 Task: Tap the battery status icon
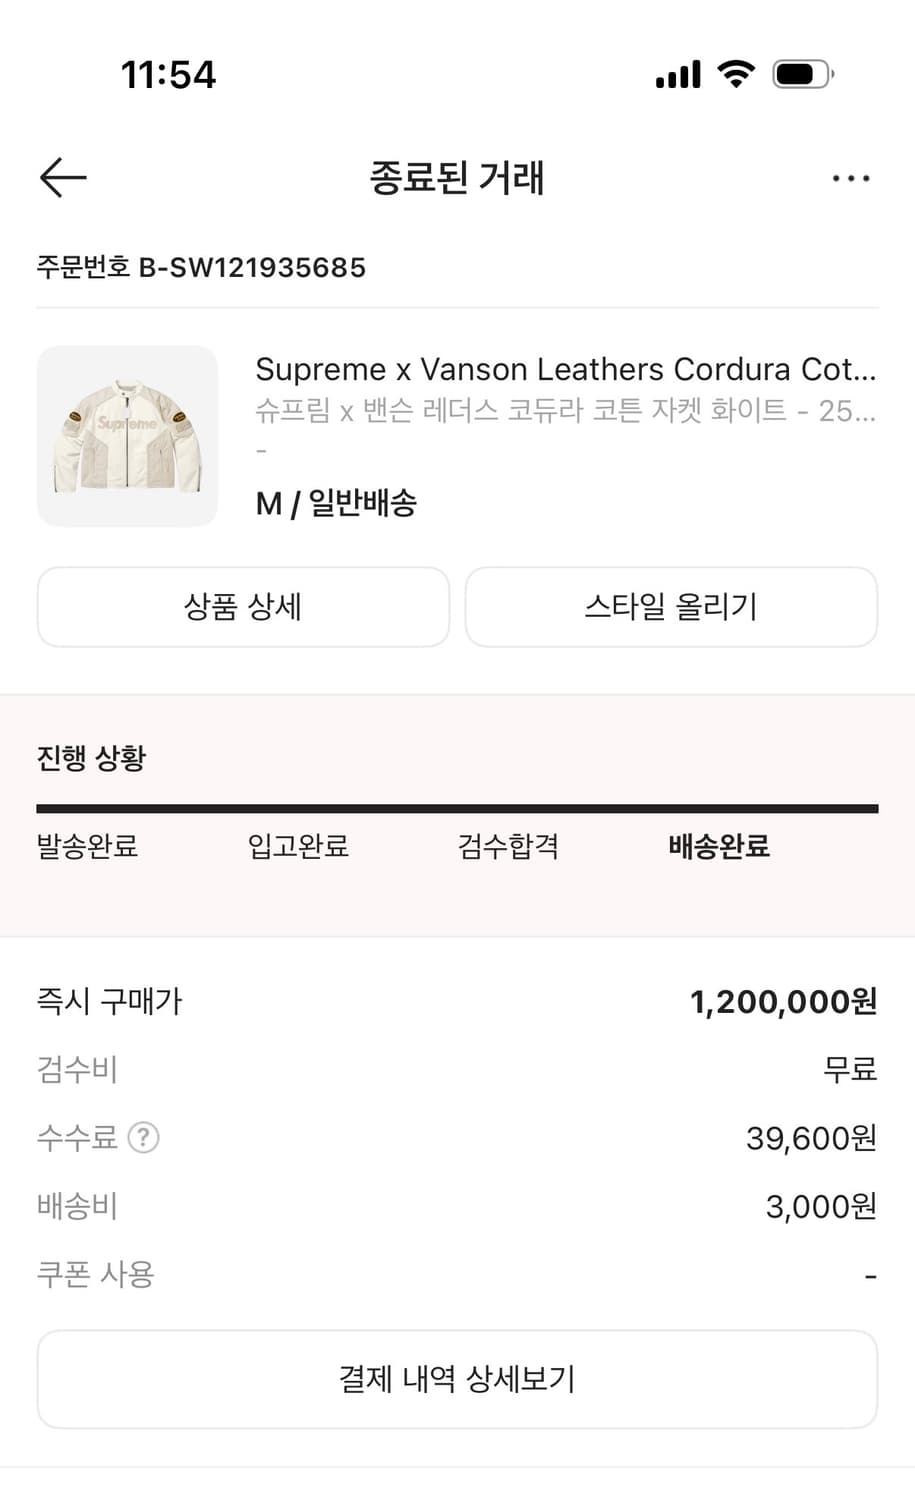pos(802,75)
